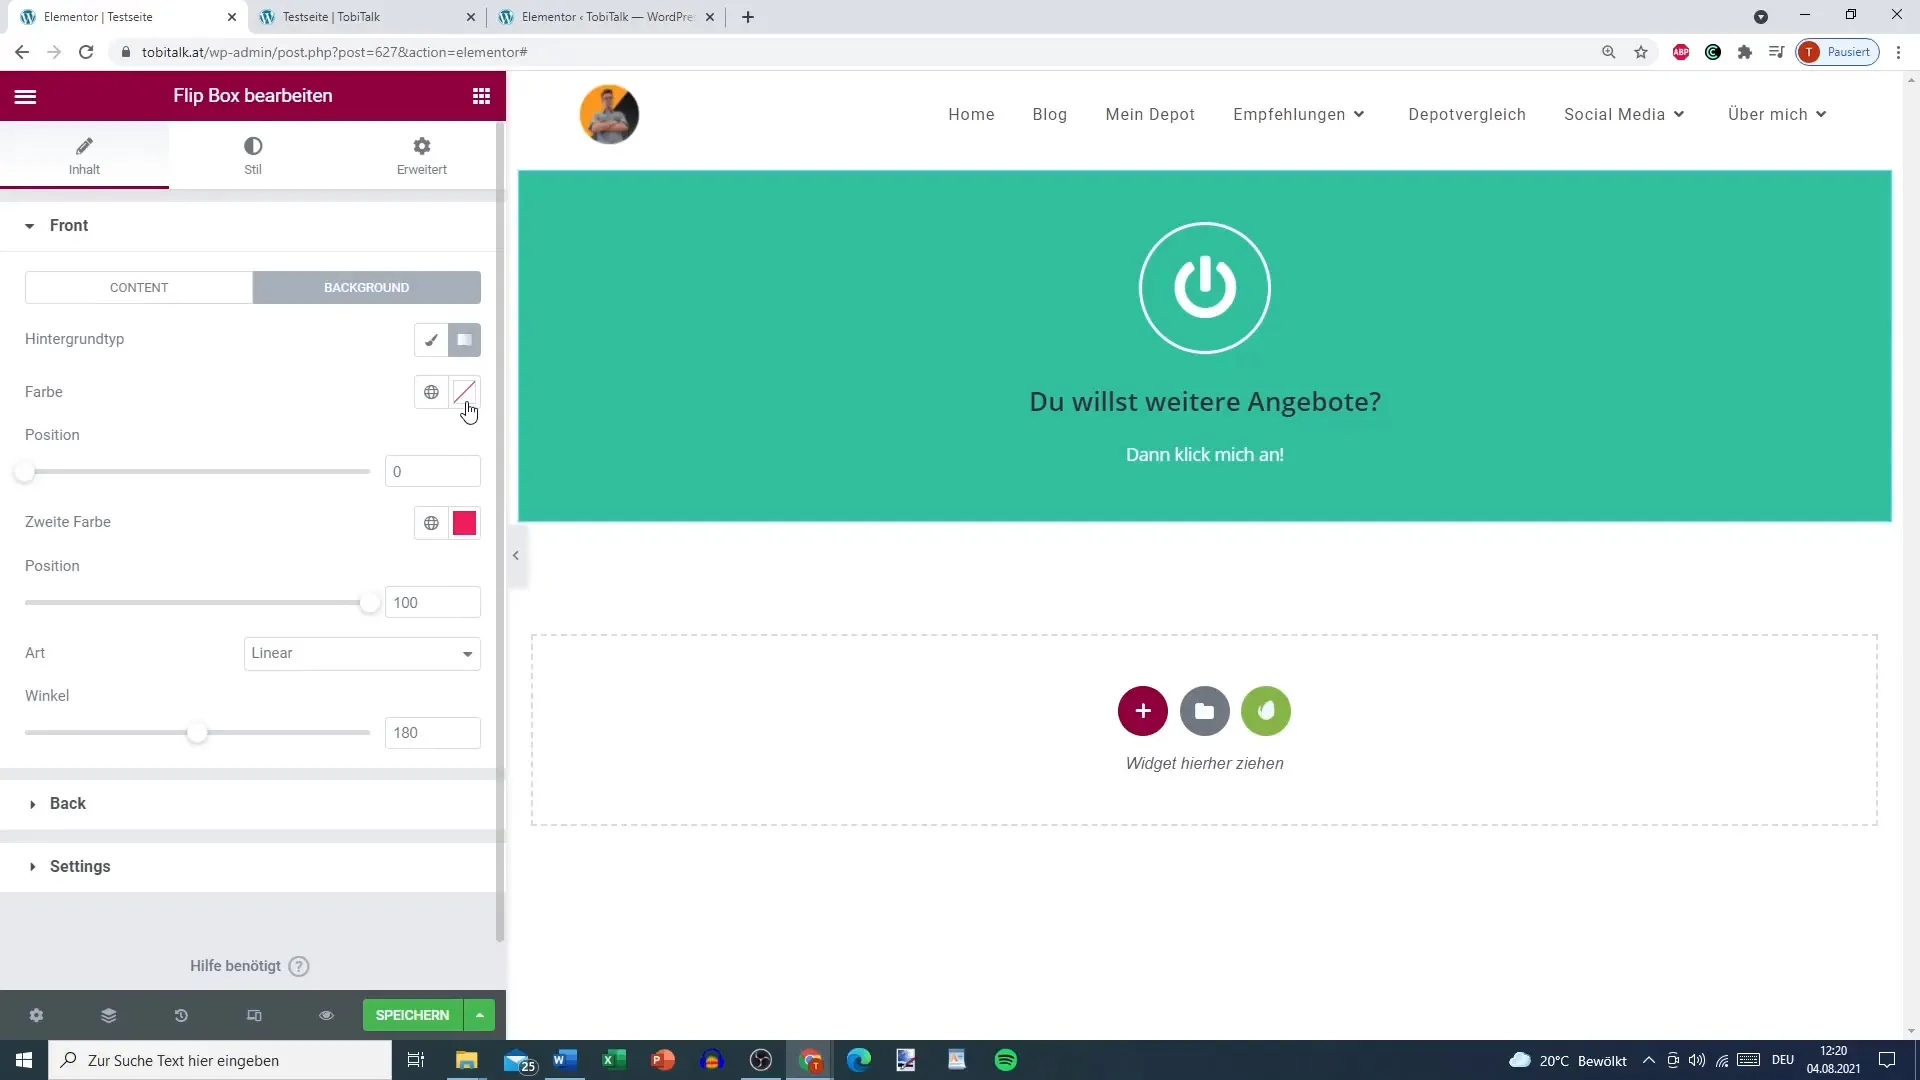1920x1080 pixels.
Task: Click the color picker globe icon for Farbe
Action: pyautogui.click(x=431, y=392)
